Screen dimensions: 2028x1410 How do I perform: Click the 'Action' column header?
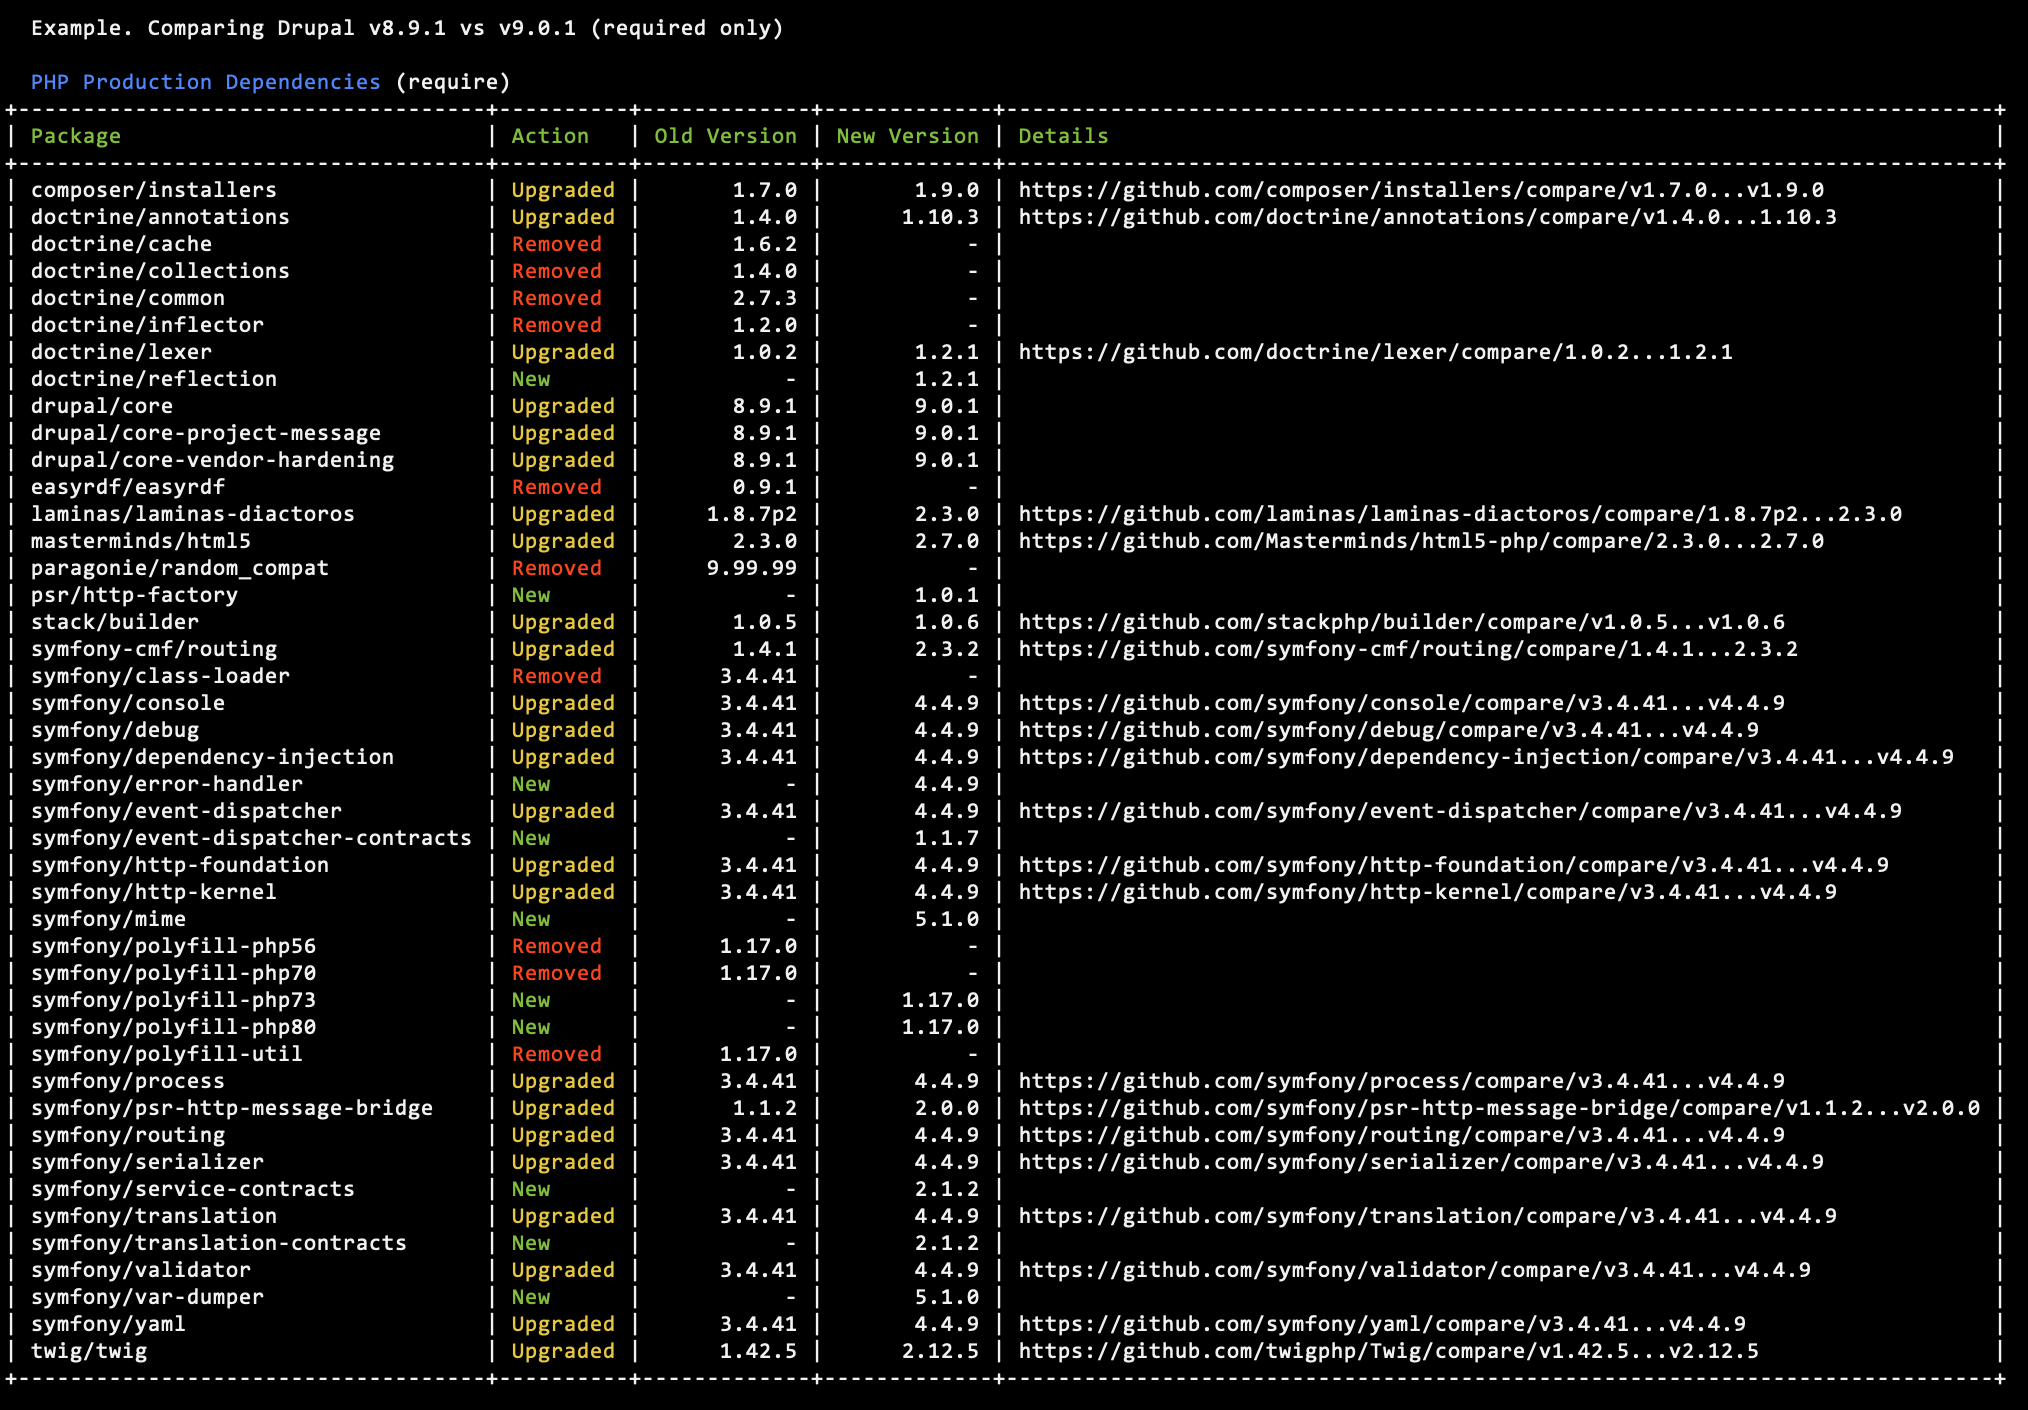coord(550,136)
